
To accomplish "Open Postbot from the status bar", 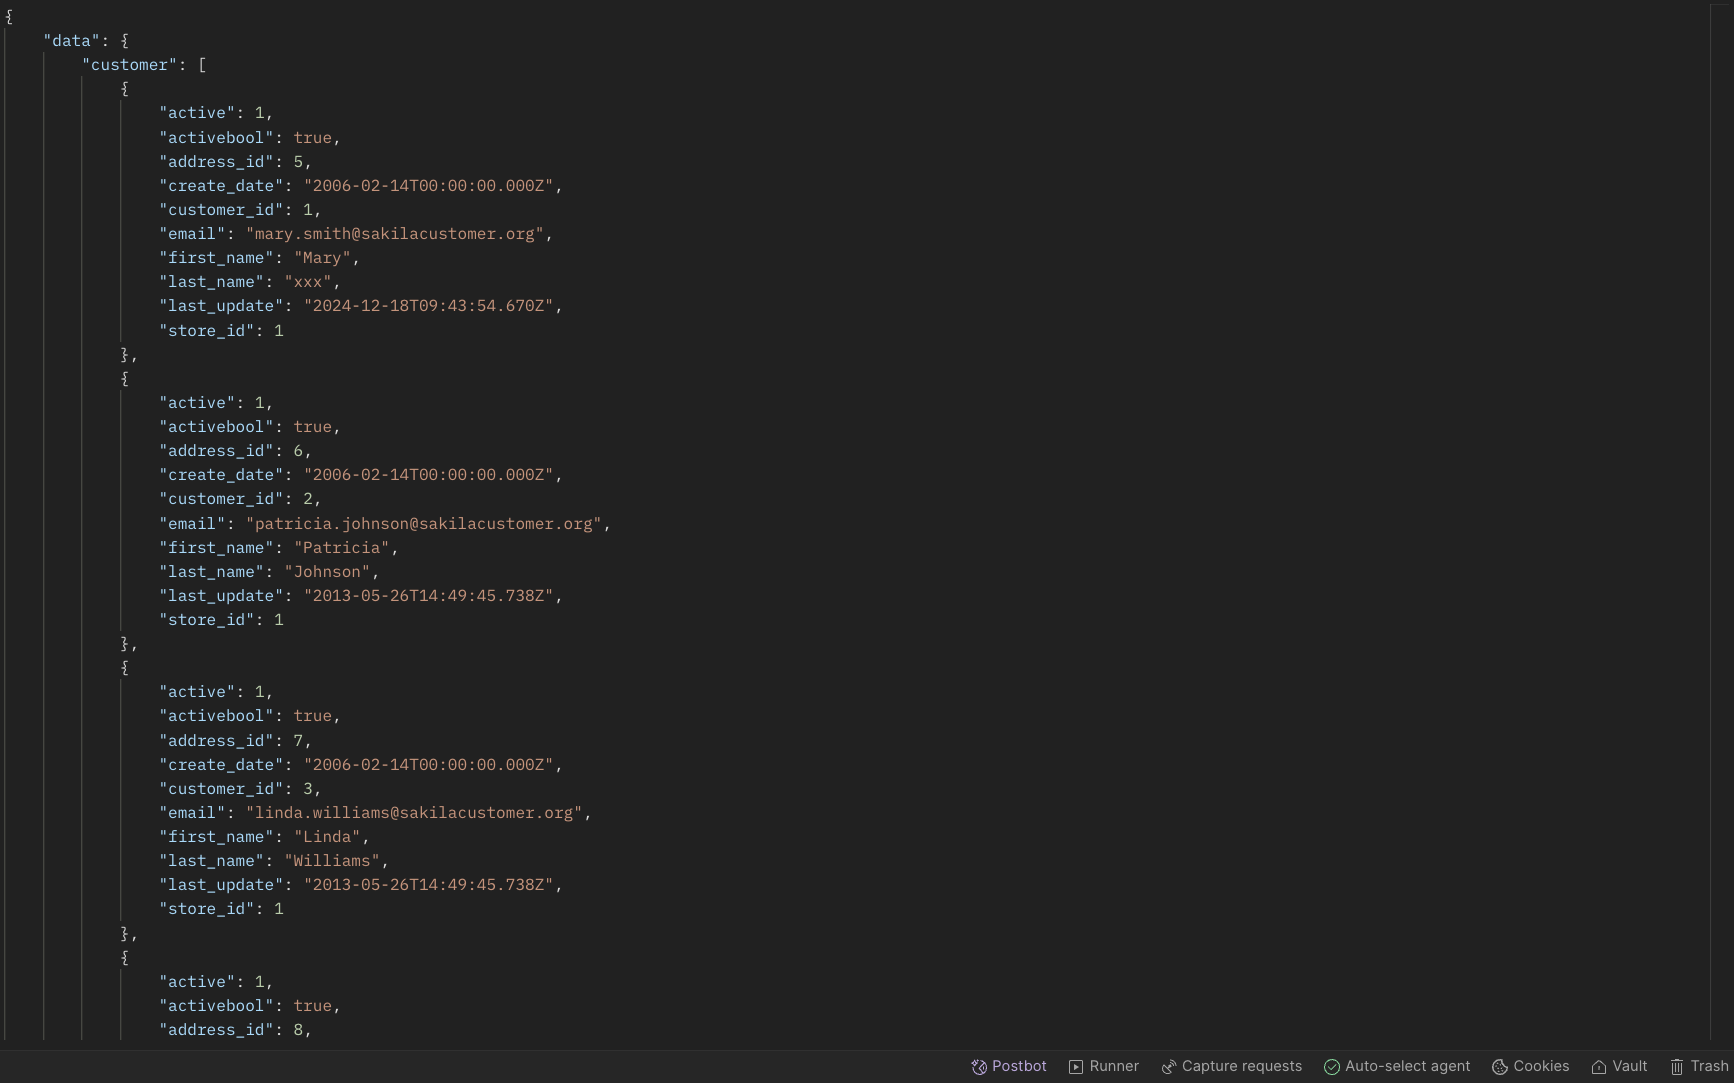I will tap(1009, 1066).
